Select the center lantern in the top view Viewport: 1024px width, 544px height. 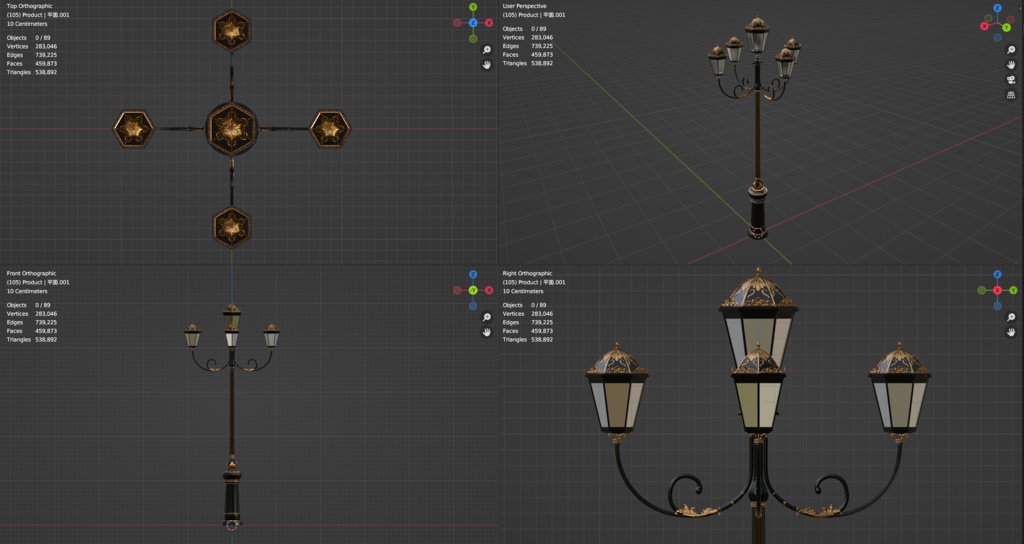pyautogui.click(x=232, y=129)
